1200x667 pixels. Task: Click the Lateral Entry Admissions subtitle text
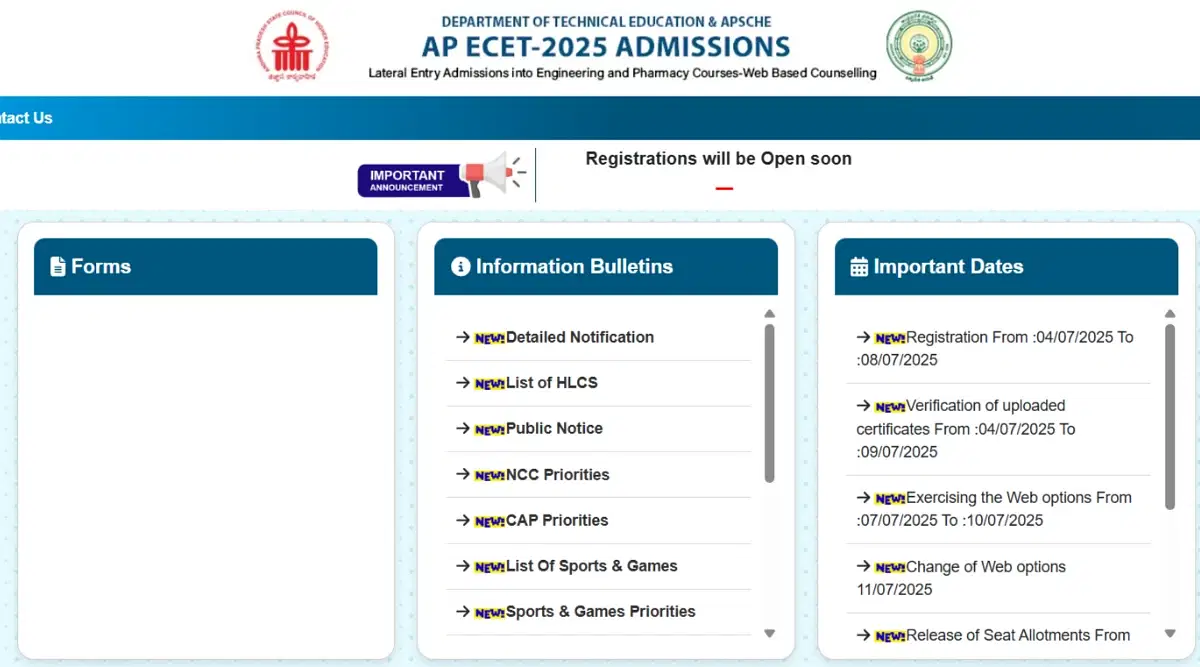pyautogui.click(x=622, y=72)
